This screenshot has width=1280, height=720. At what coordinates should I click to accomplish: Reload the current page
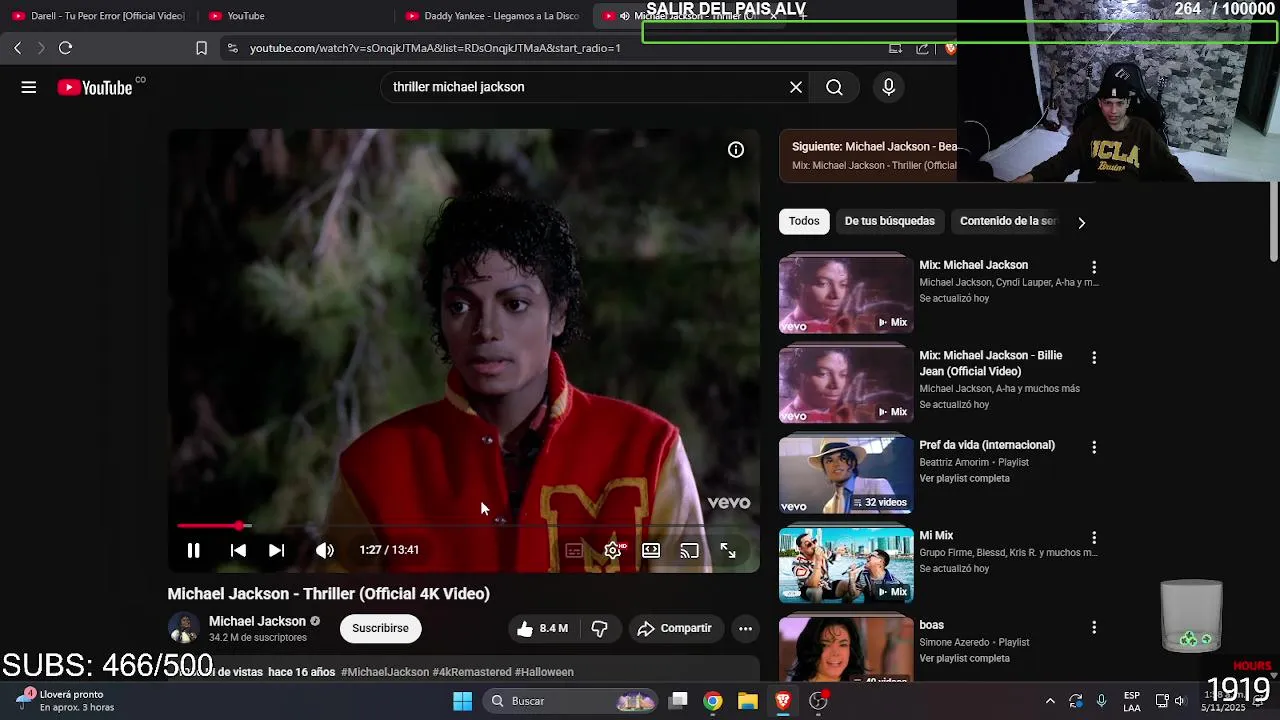pos(65,48)
